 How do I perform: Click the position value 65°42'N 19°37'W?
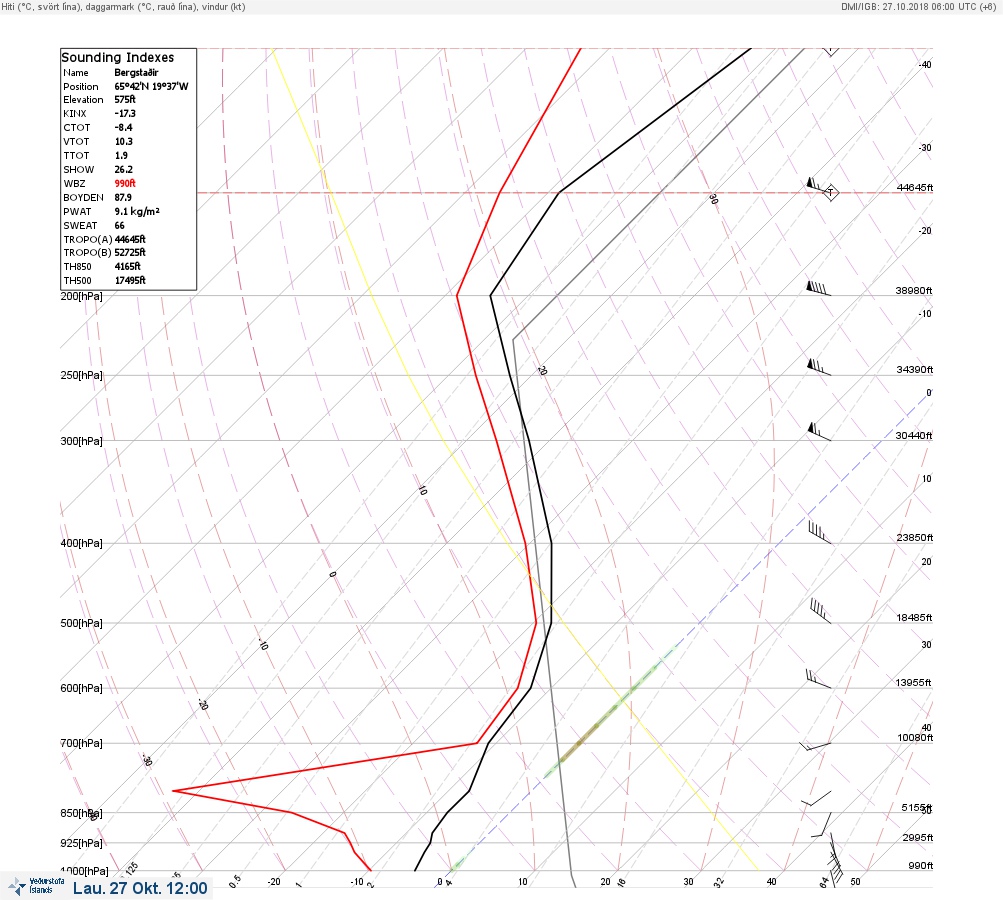click(152, 86)
